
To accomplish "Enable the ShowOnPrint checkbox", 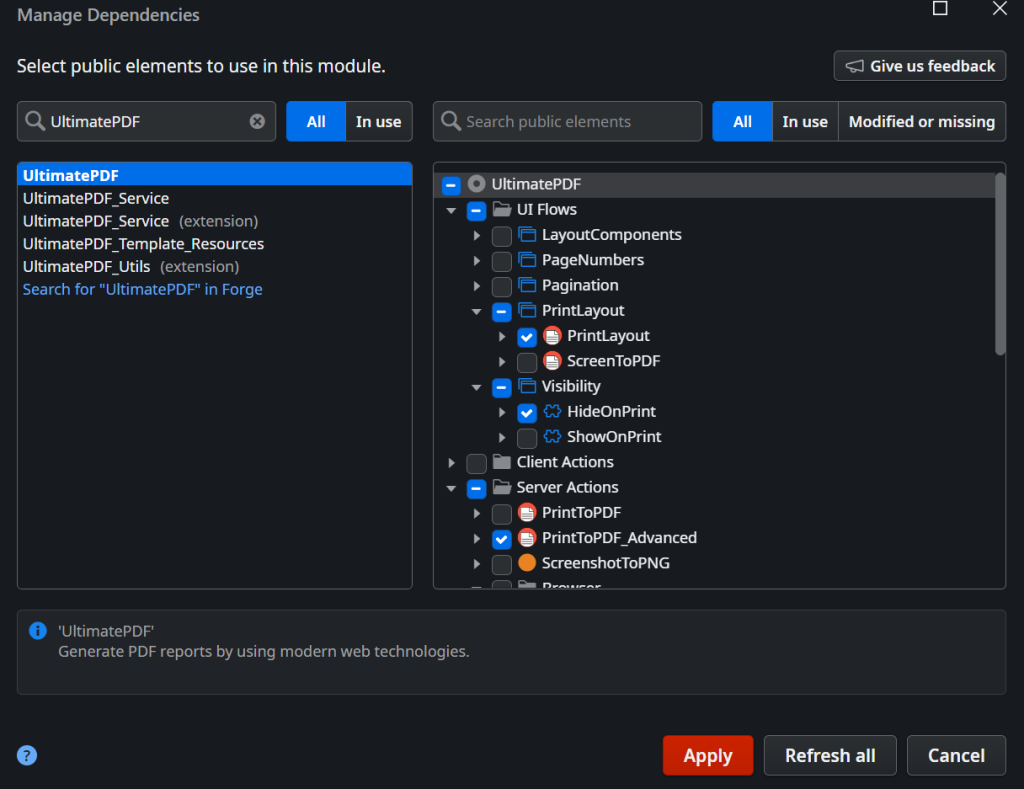I will point(527,437).
